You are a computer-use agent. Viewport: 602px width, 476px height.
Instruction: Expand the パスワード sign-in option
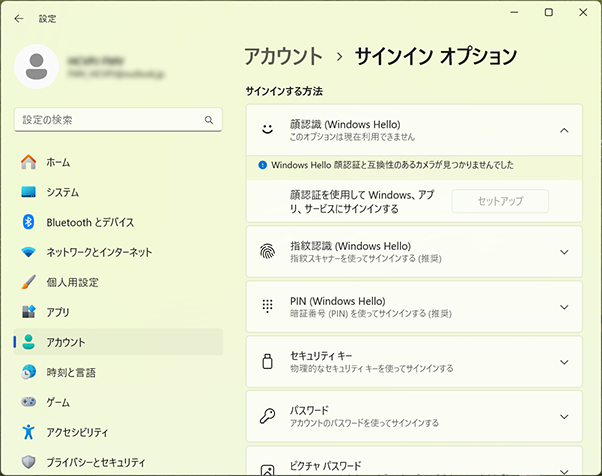564,416
